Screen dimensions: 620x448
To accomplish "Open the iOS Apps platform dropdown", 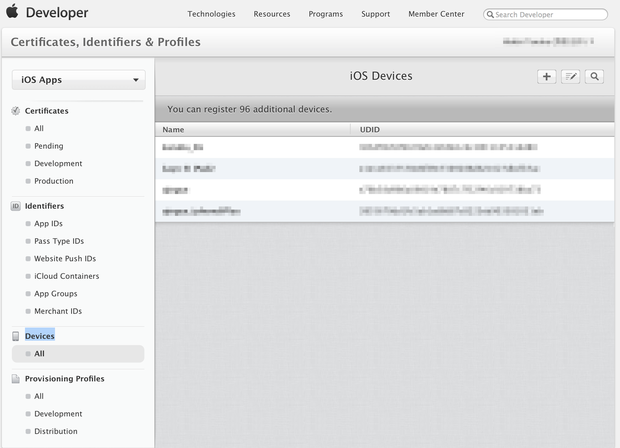I will (x=79, y=80).
